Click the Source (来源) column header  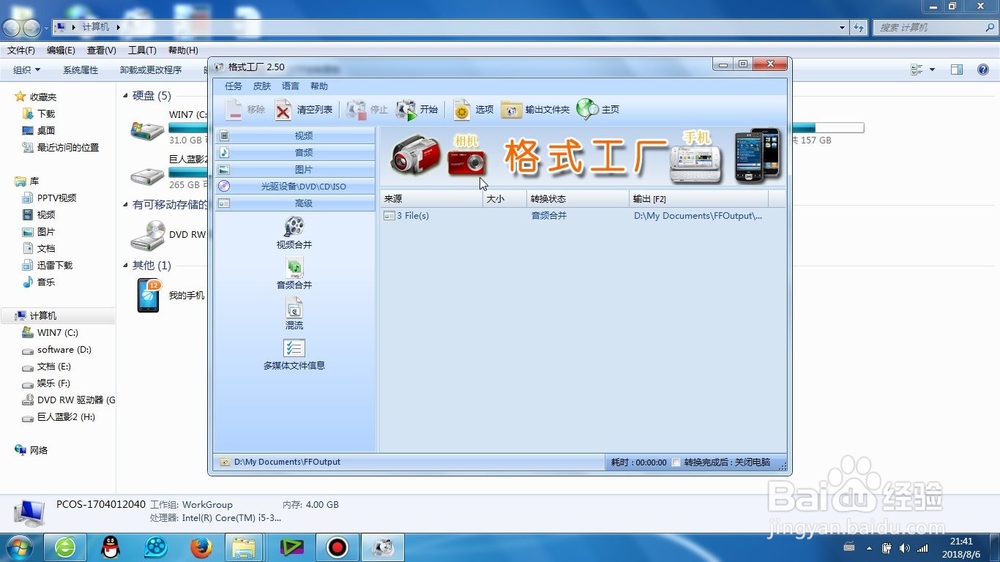(x=431, y=199)
